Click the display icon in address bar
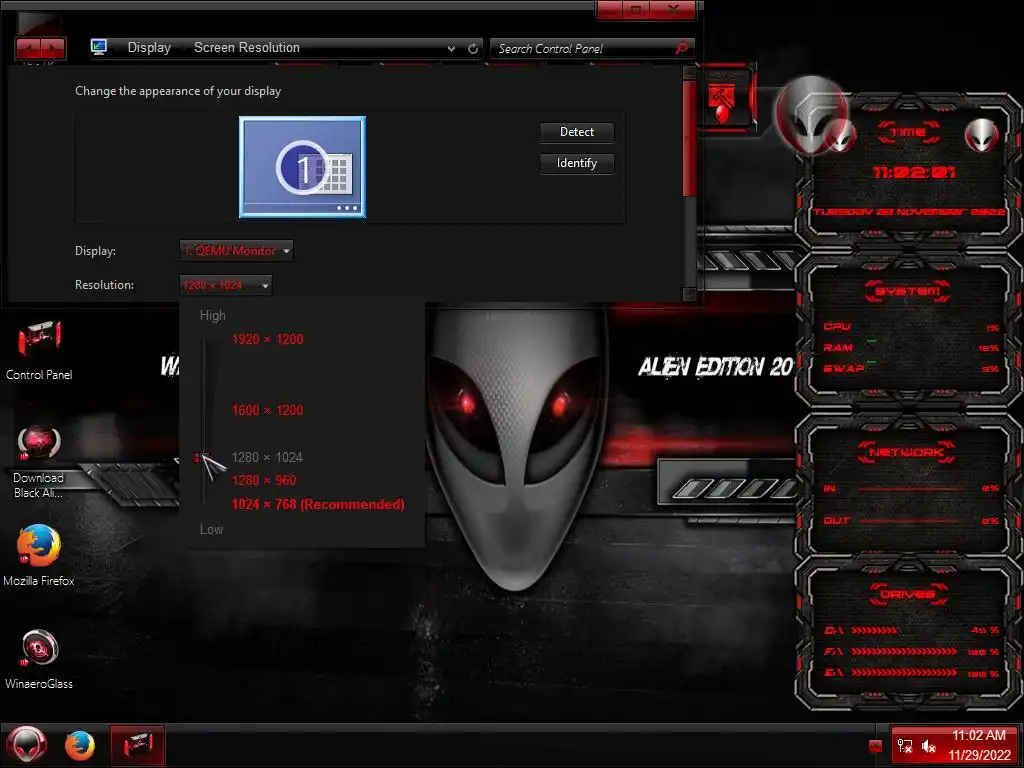Viewport: 1024px width, 768px height. coord(99,48)
